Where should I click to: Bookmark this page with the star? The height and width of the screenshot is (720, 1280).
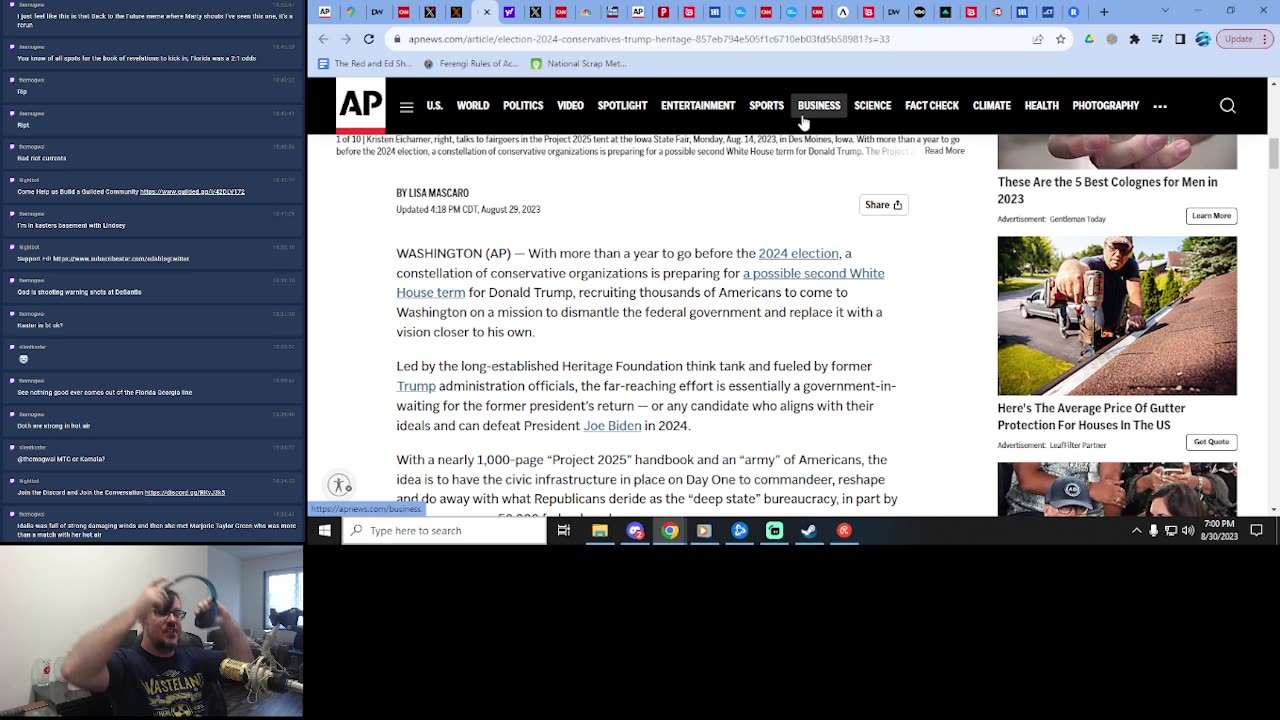[1061, 39]
